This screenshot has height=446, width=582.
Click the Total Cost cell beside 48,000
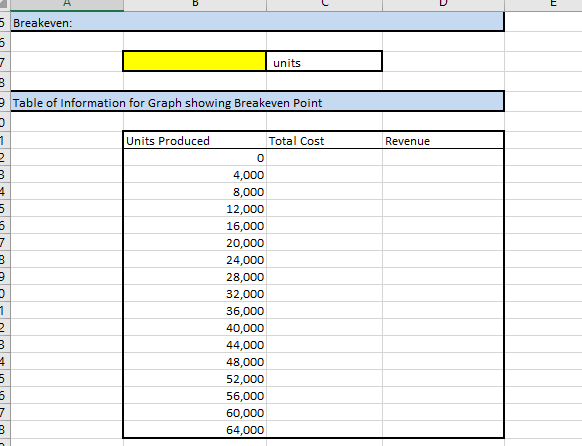[324, 361]
